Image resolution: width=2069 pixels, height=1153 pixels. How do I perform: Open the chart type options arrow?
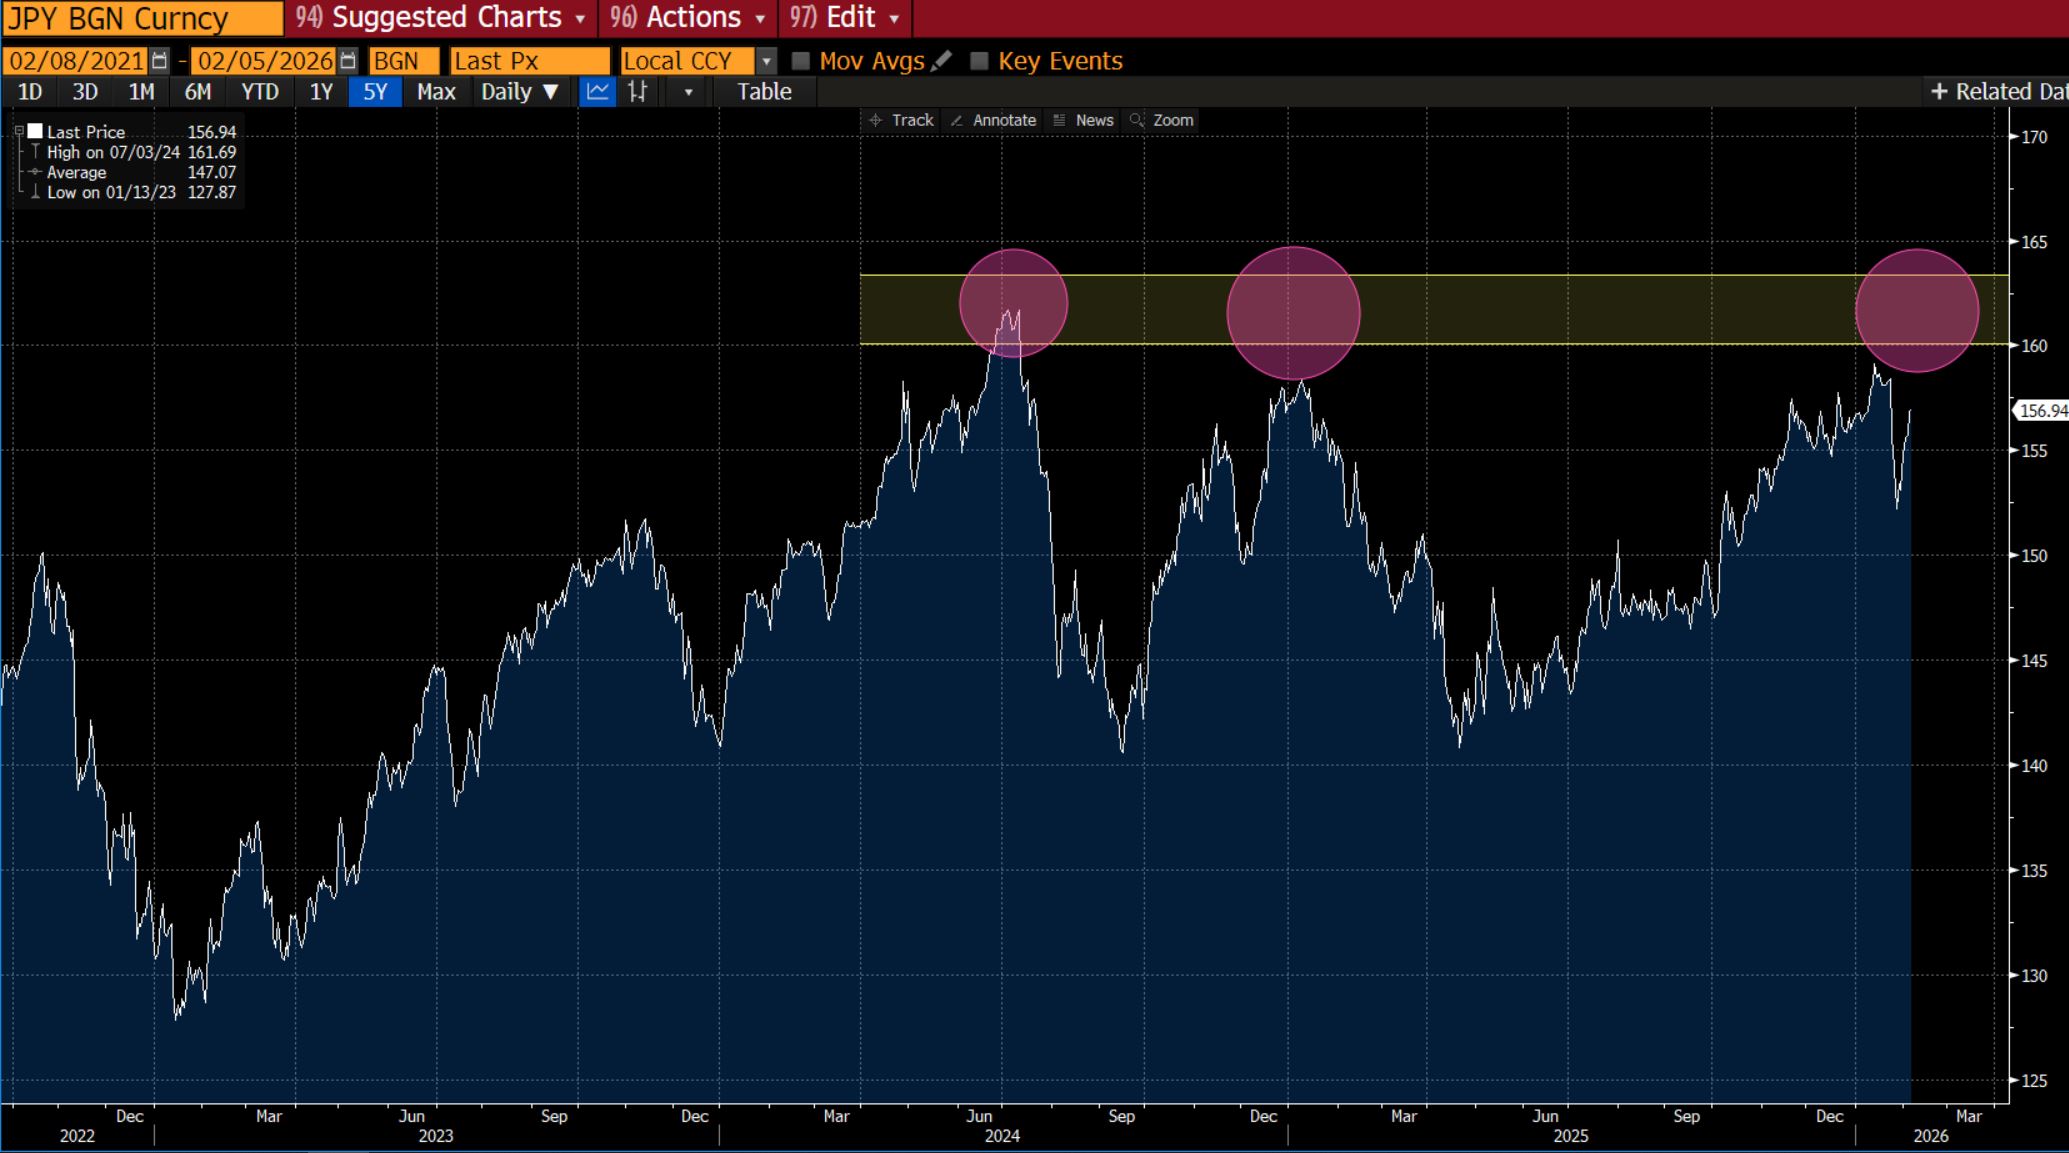[688, 92]
